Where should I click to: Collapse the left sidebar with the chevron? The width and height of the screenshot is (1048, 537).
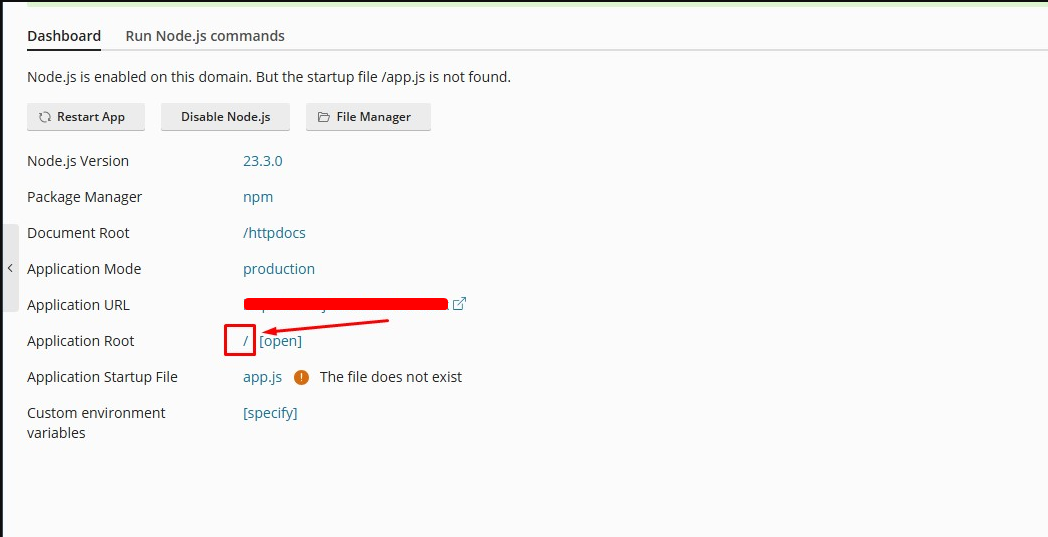[x=9, y=268]
